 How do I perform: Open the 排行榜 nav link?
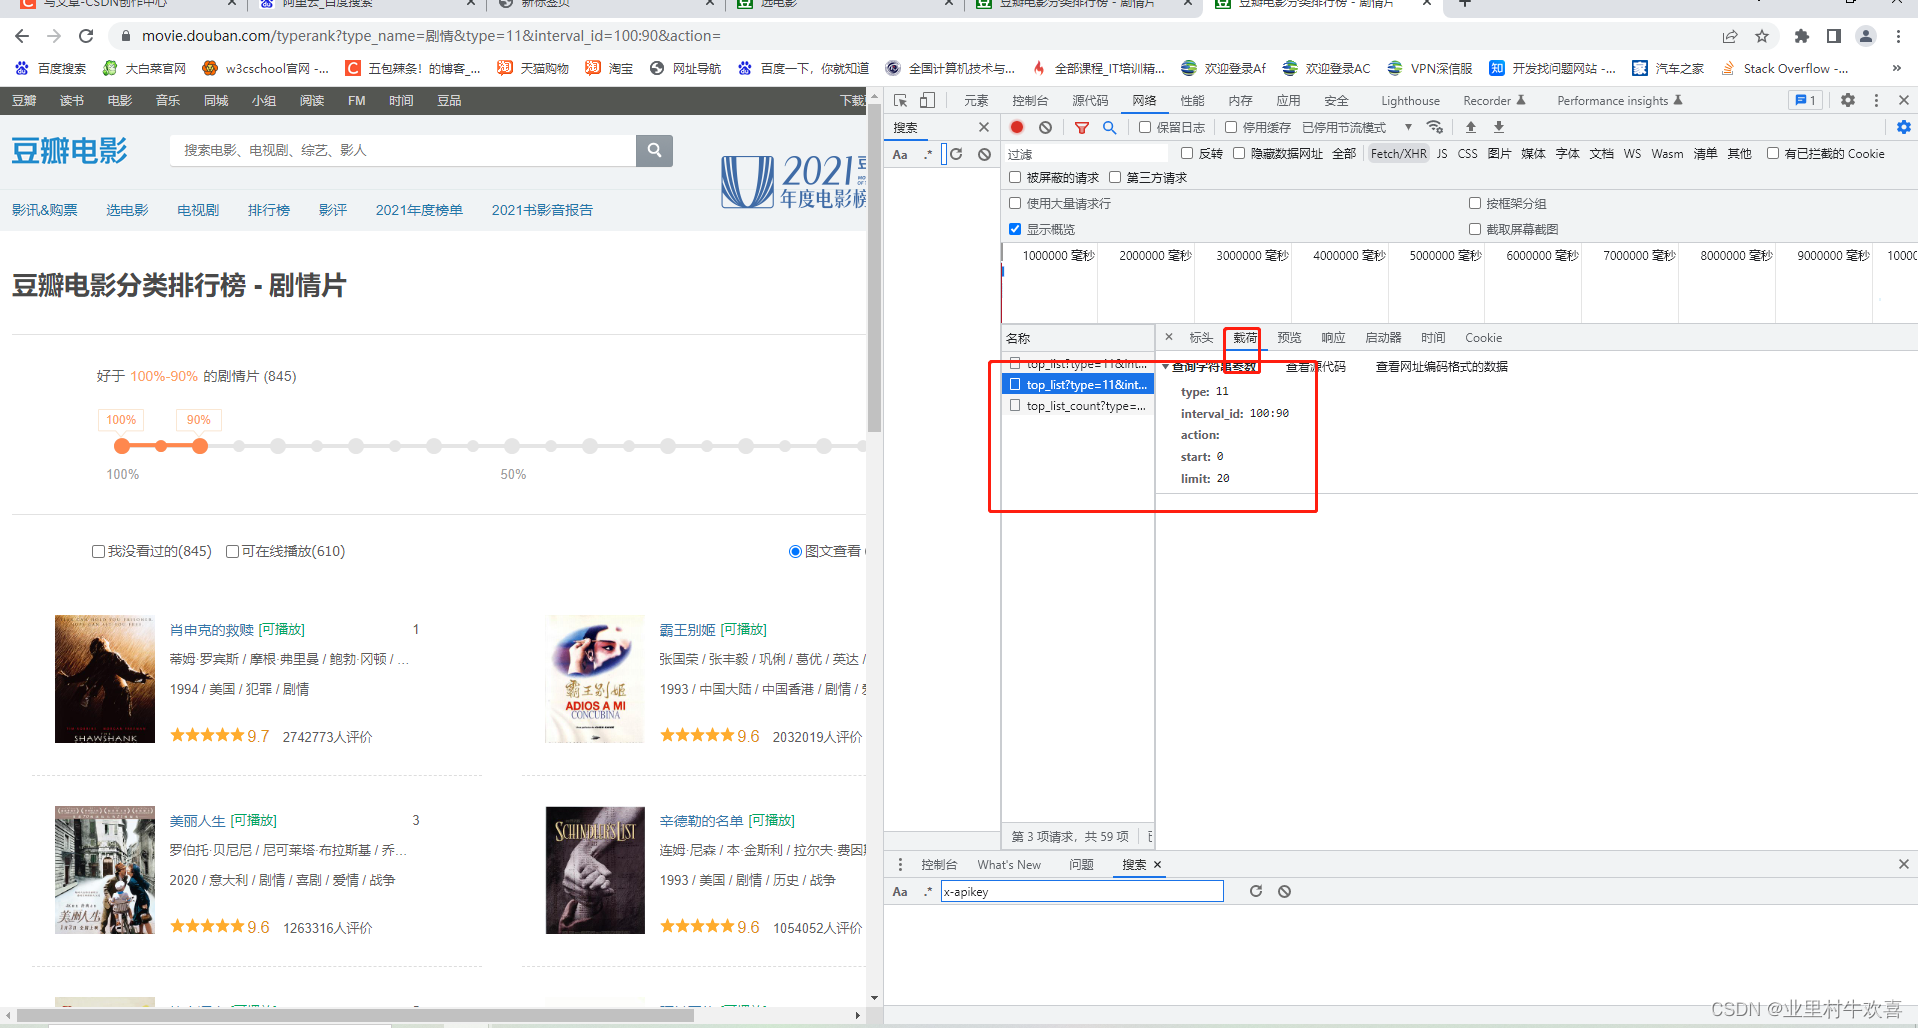(x=269, y=210)
